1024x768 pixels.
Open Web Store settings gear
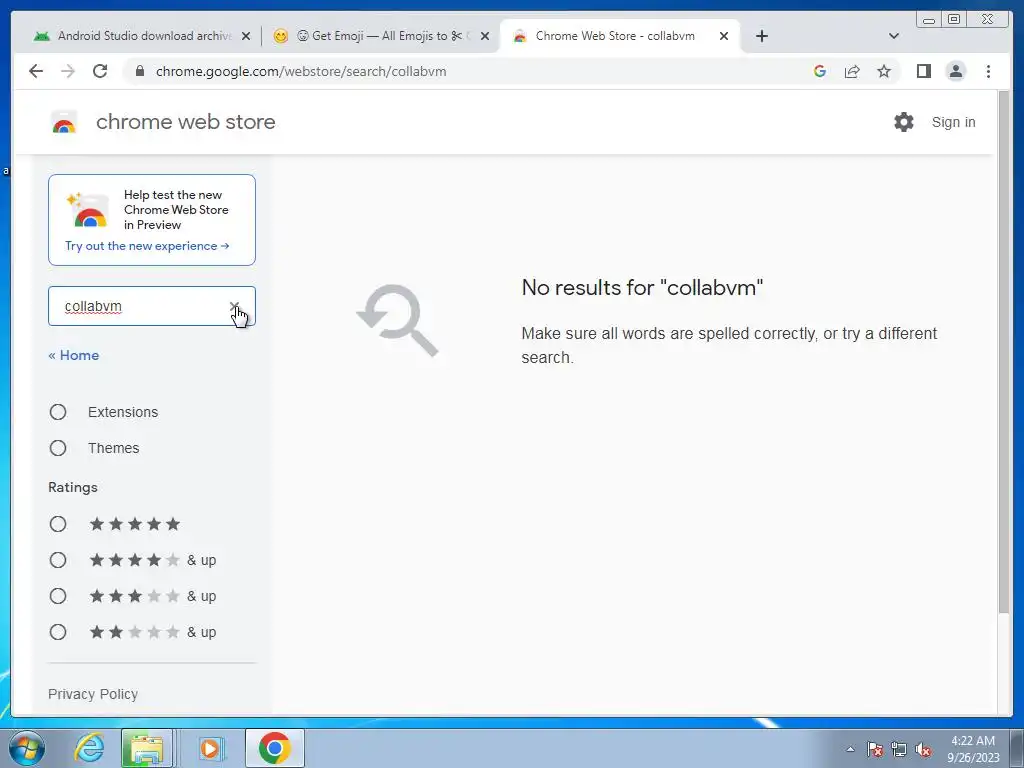904,122
